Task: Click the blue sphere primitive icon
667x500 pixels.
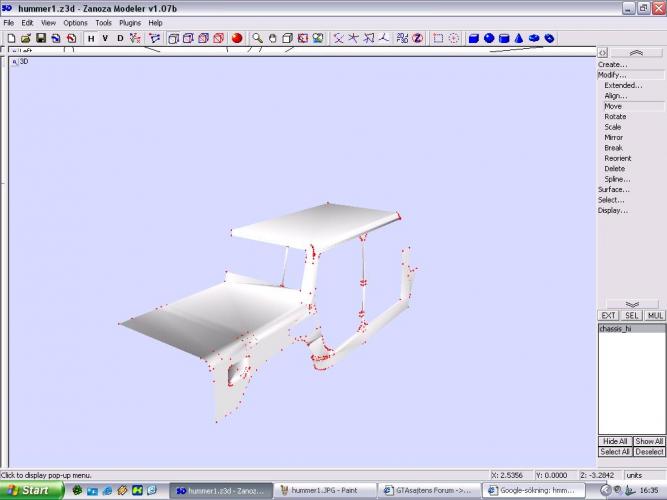Action: tap(489, 38)
